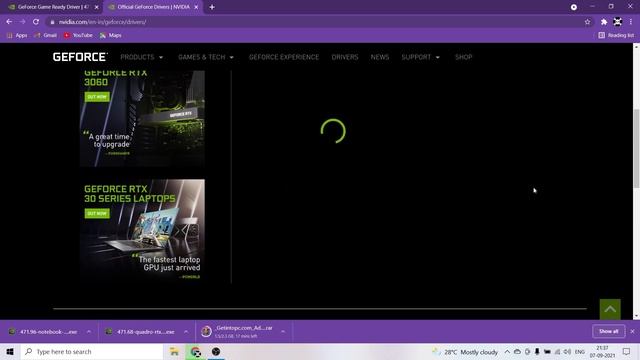640x360 pixels.
Task: Close the downloads bar
Action: tap(632, 331)
